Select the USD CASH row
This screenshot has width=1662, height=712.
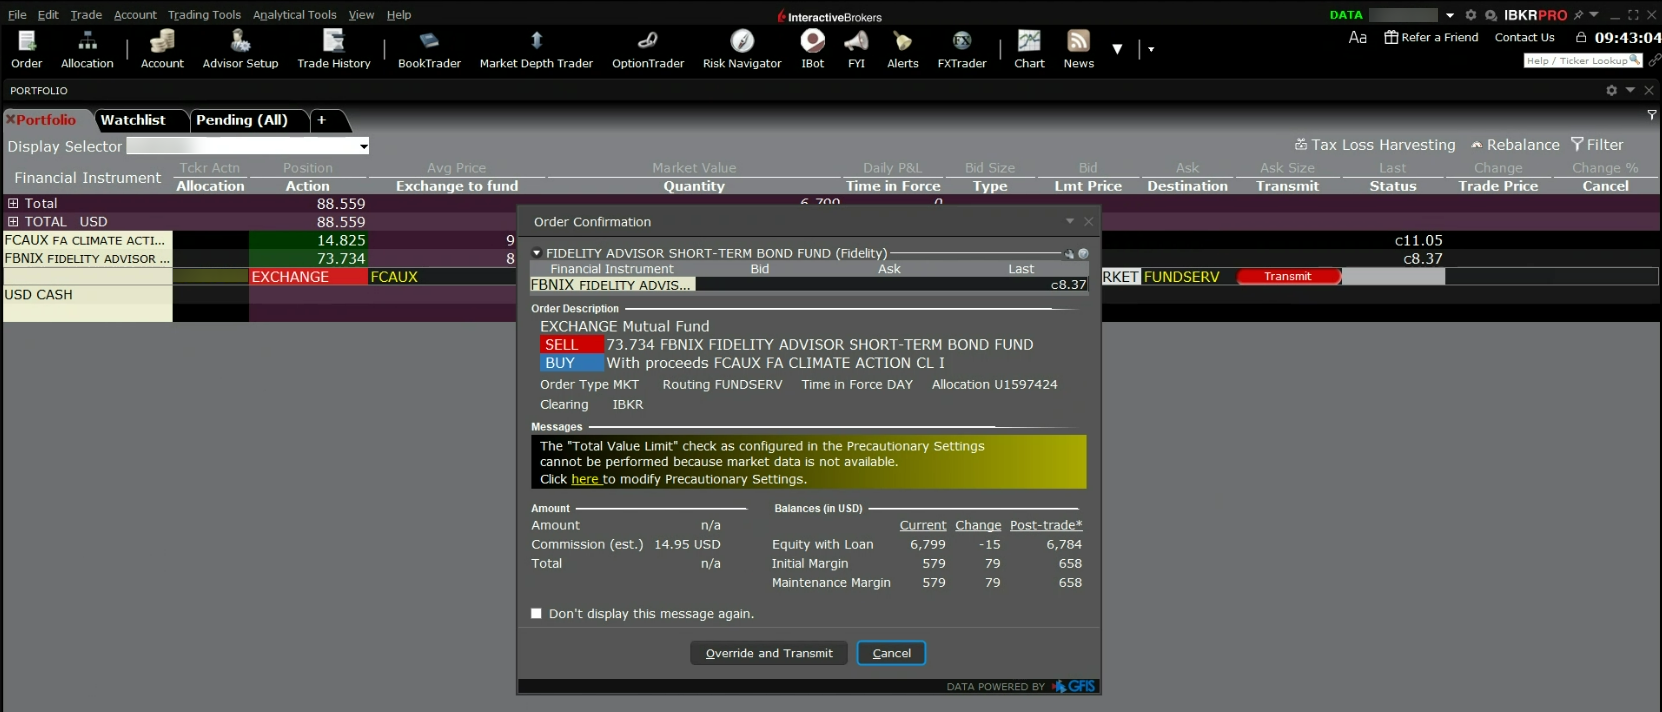point(87,295)
